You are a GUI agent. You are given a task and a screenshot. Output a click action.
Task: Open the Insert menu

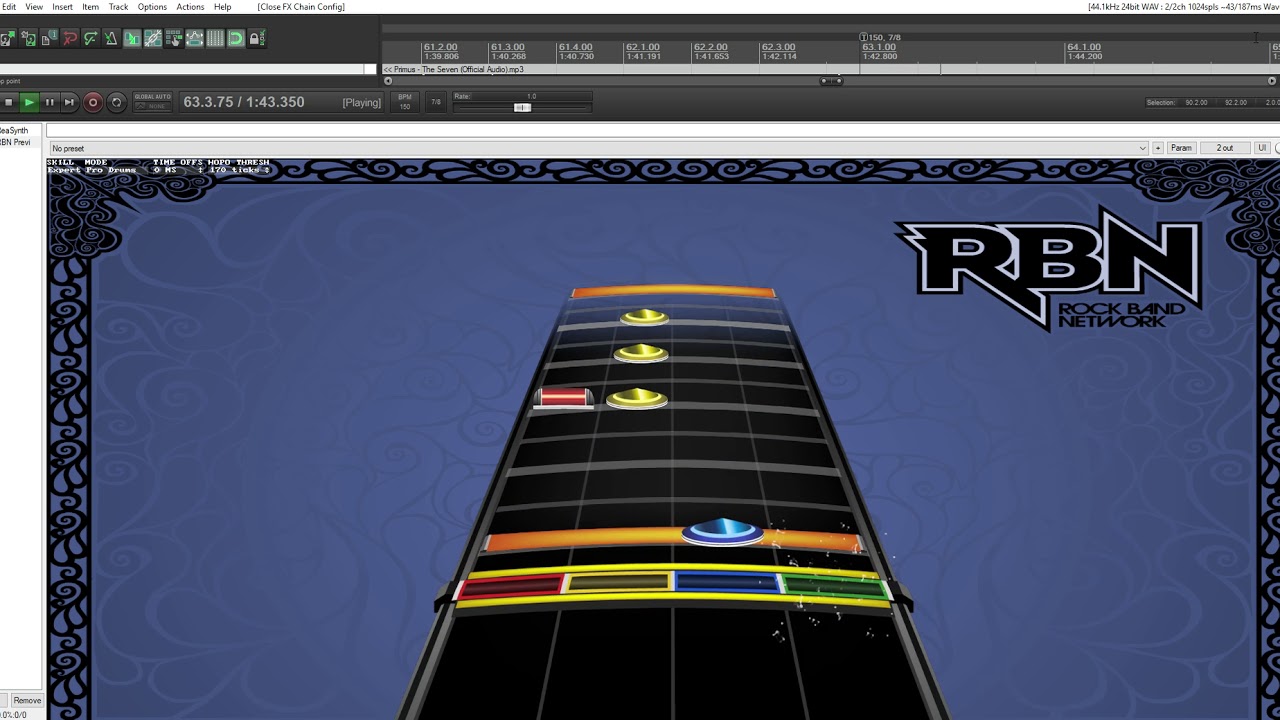click(x=62, y=7)
